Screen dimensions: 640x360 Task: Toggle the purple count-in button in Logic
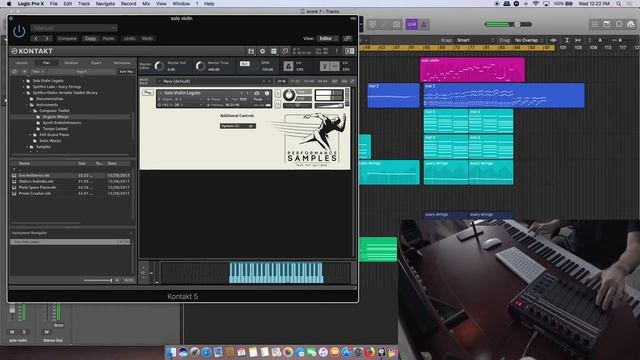click(411, 24)
